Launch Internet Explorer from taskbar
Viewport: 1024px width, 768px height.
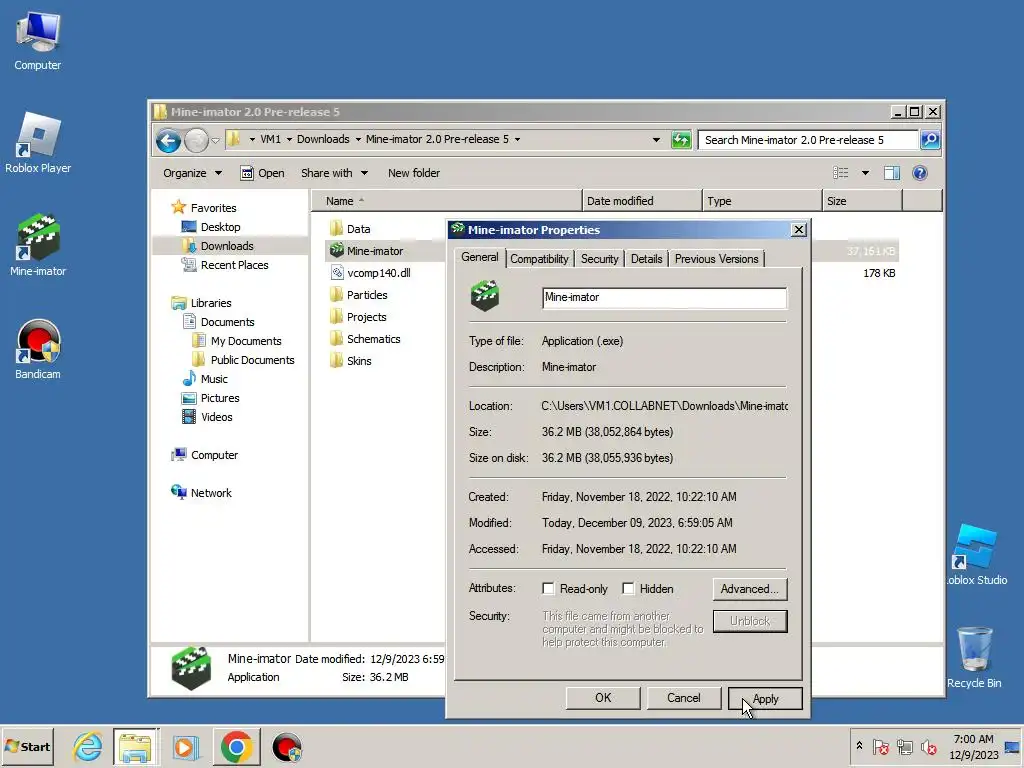tap(88, 747)
